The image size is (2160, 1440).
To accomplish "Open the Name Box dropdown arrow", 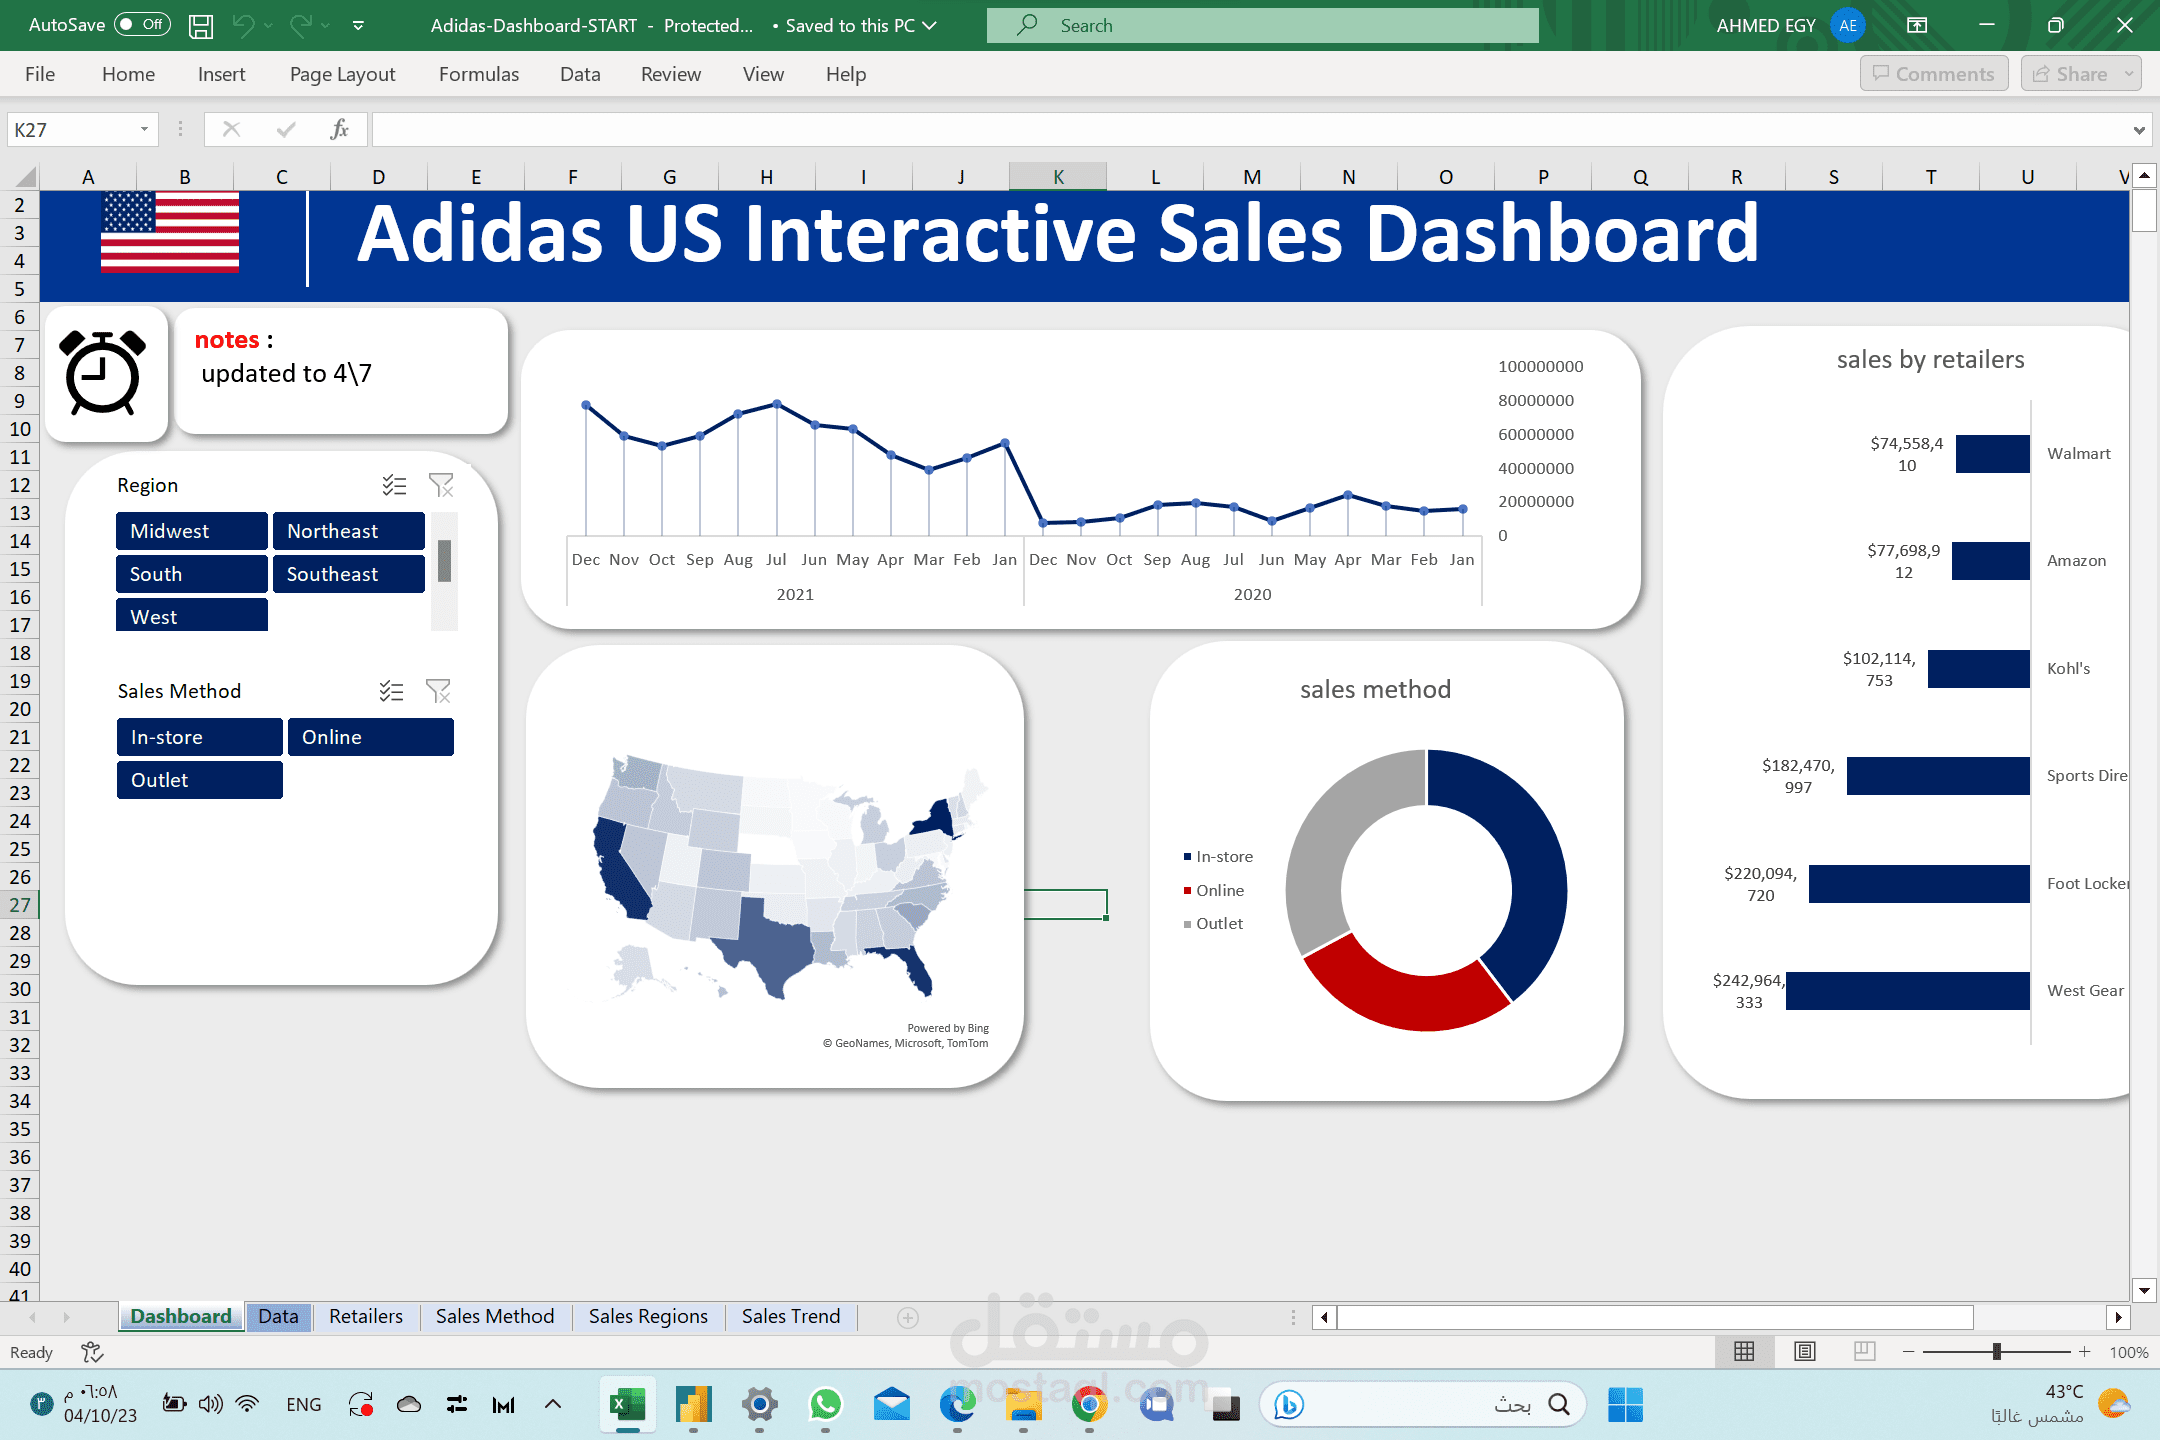I will [x=144, y=130].
